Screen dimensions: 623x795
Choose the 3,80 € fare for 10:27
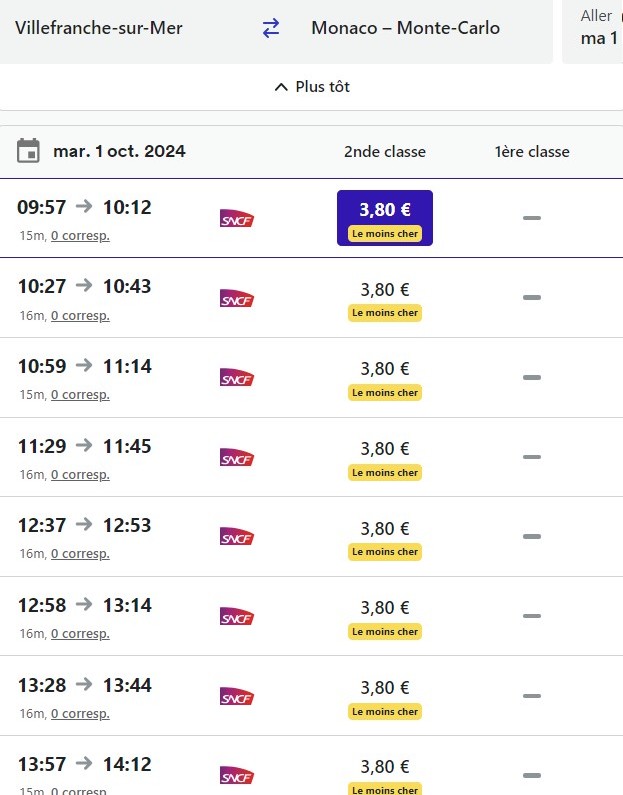pos(385,290)
